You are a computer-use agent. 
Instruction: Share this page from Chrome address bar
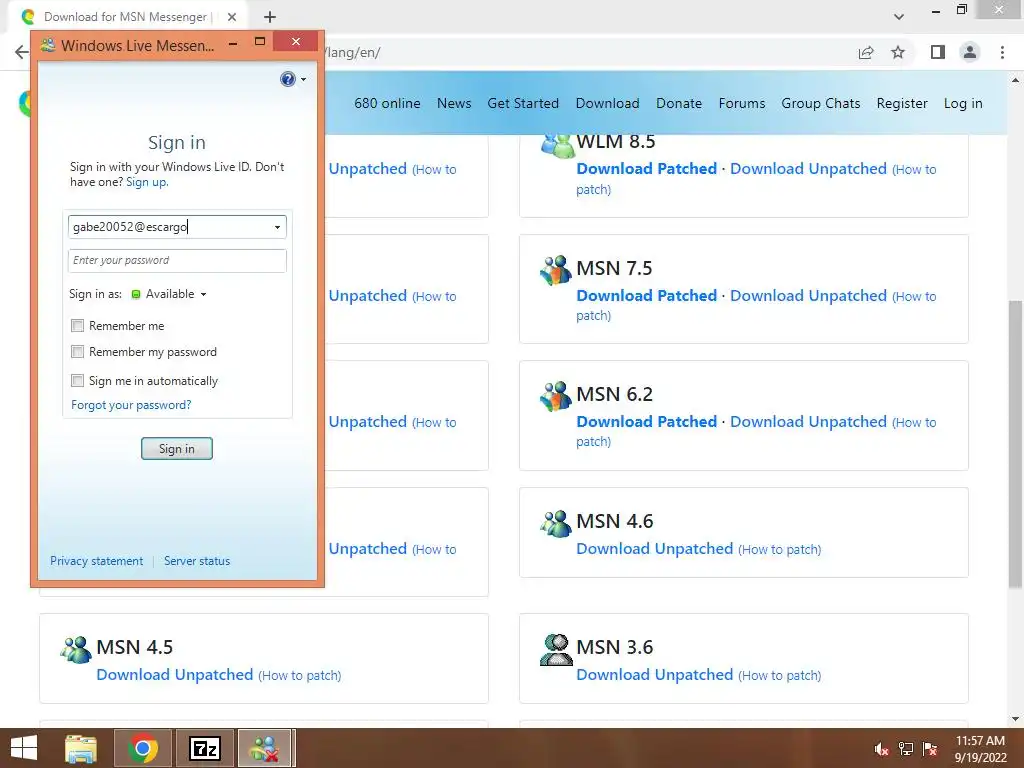point(866,52)
